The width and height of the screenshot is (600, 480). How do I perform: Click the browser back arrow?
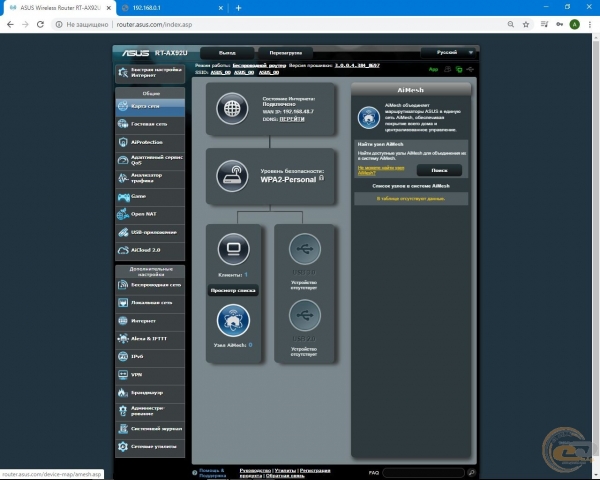click(x=10, y=24)
